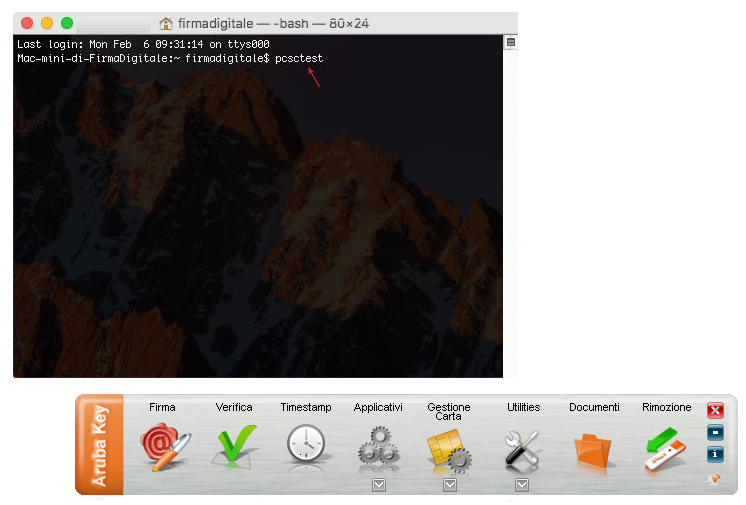Expand the dropdown arrow under Applicativi
This screenshot has height=505, width=746.
coord(379,485)
